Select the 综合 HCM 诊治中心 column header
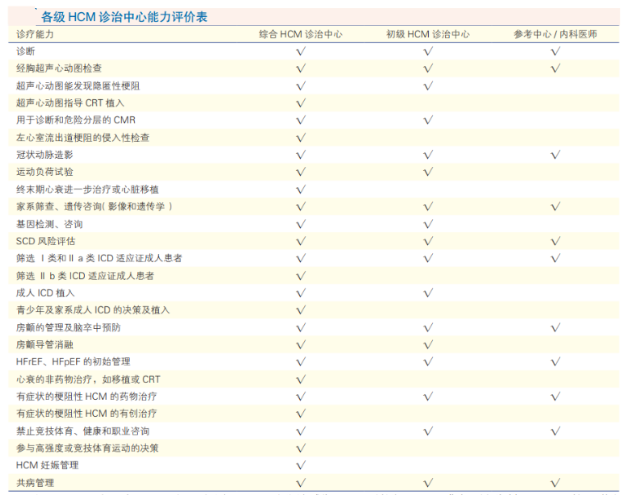 point(300,34)
